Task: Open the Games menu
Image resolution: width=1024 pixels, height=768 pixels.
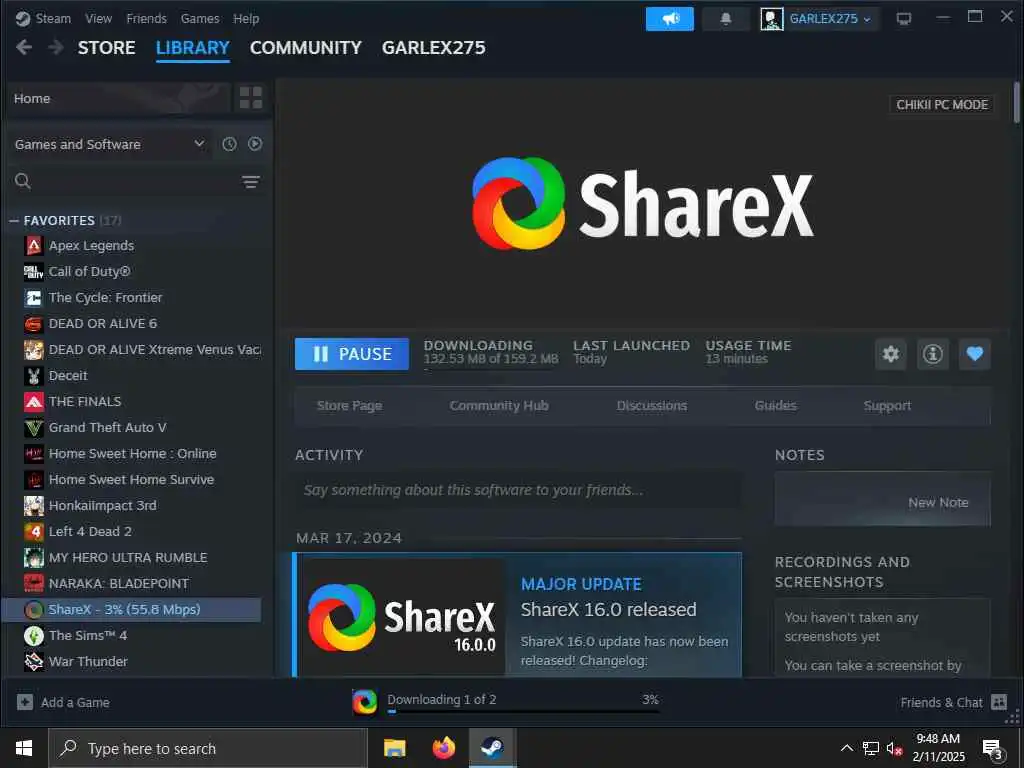Action: (x=200, y=18)
